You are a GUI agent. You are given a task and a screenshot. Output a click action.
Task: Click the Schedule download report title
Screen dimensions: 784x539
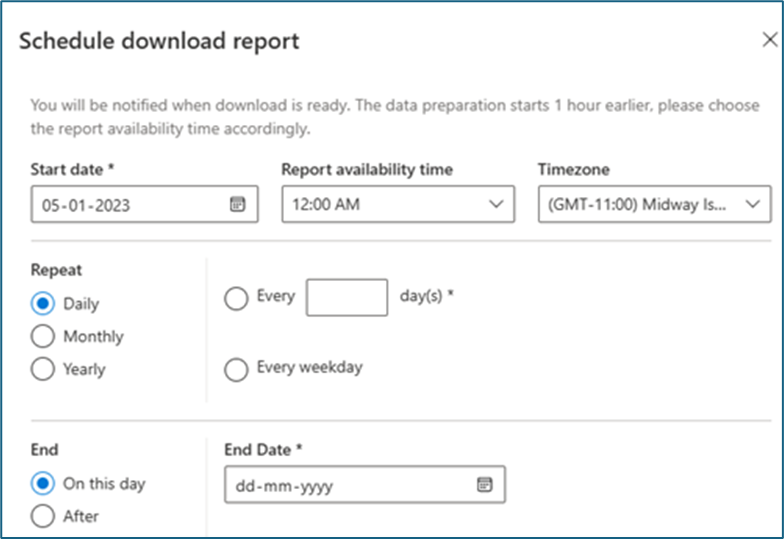(159, 42)
